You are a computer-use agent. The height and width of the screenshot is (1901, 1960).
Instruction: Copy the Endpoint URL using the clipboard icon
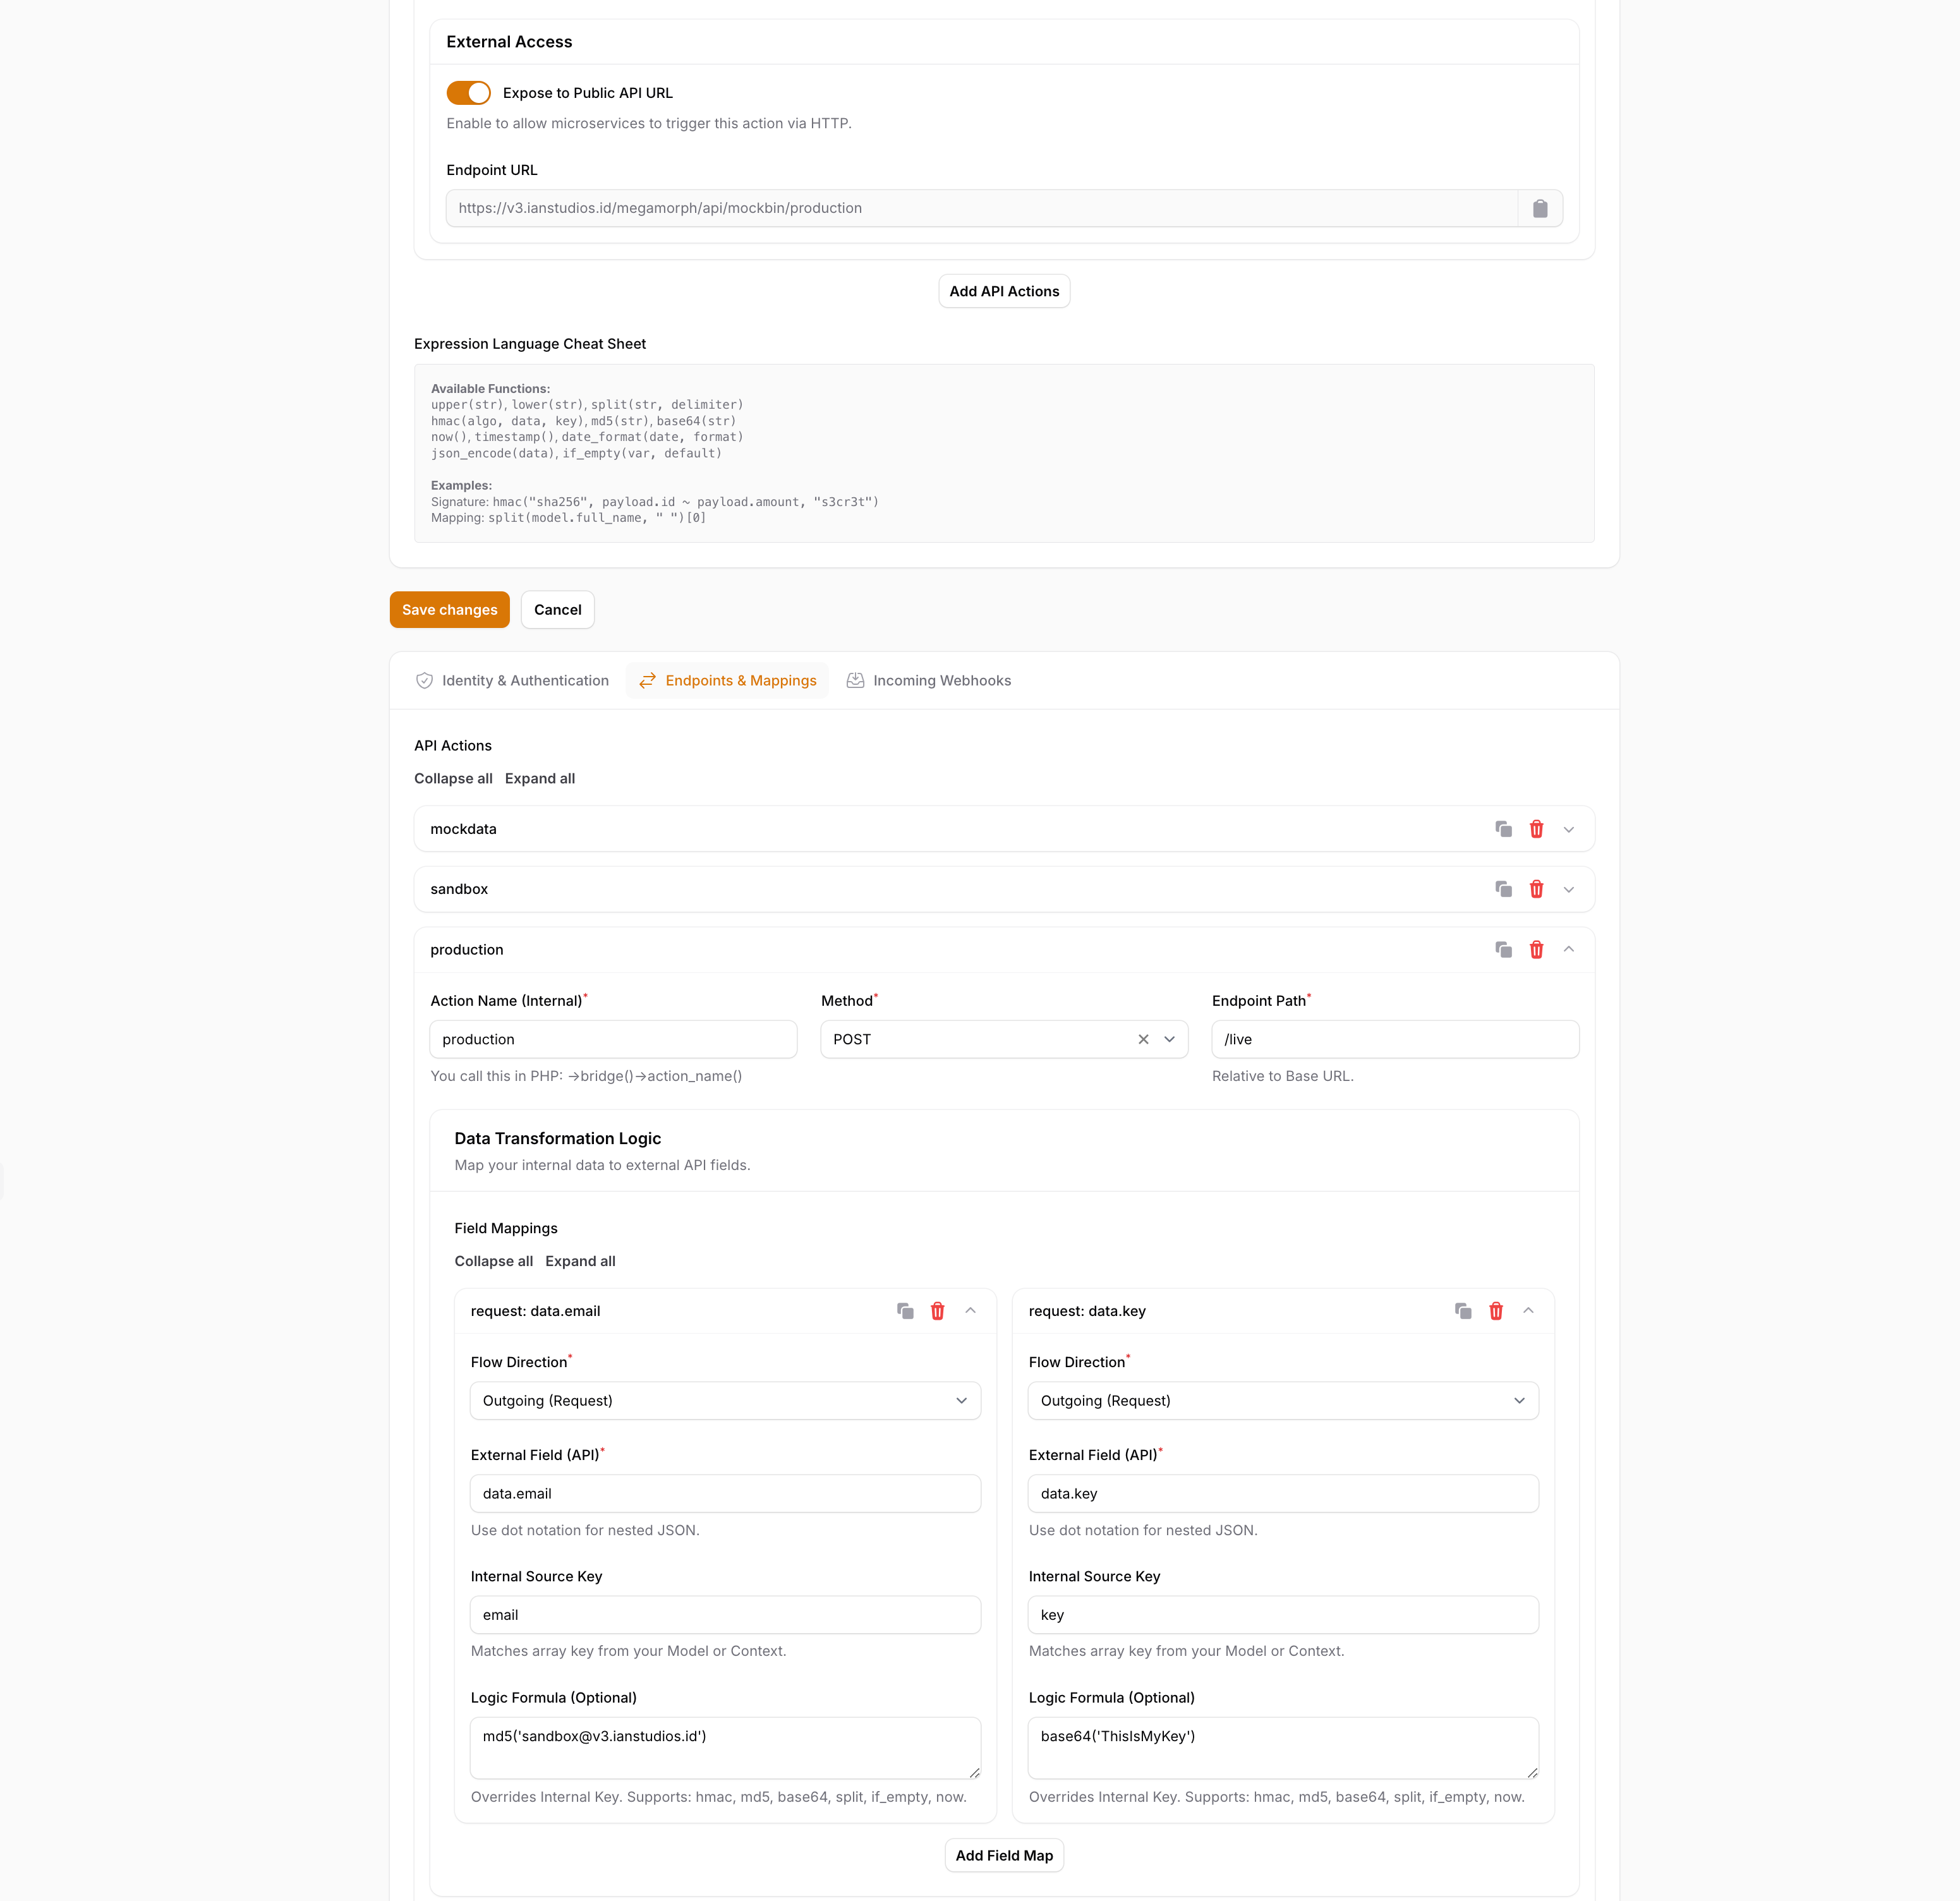point(1540,208)
